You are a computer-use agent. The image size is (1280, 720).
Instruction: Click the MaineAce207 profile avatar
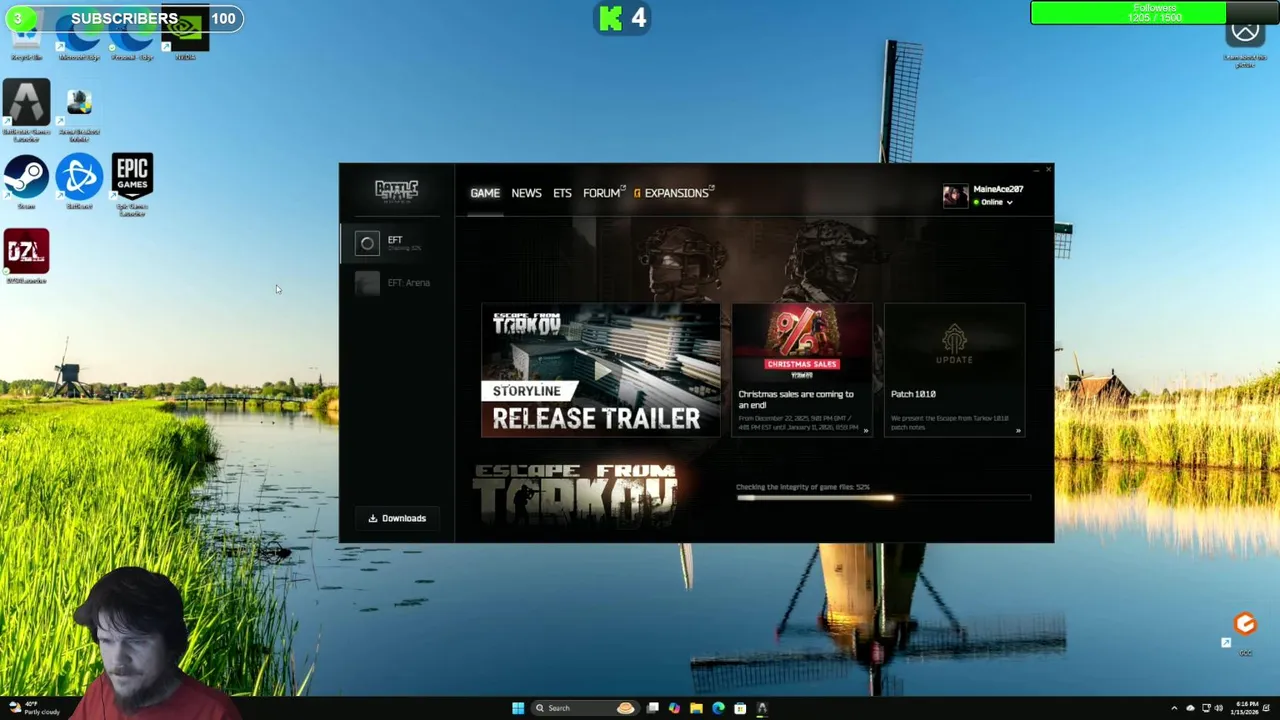coord(955,195)
